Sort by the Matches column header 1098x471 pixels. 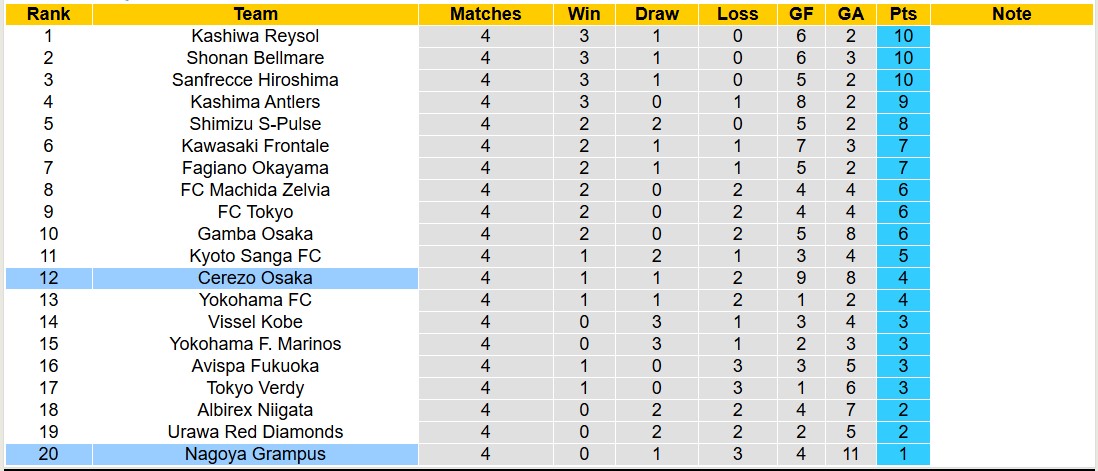coord(485,14)
